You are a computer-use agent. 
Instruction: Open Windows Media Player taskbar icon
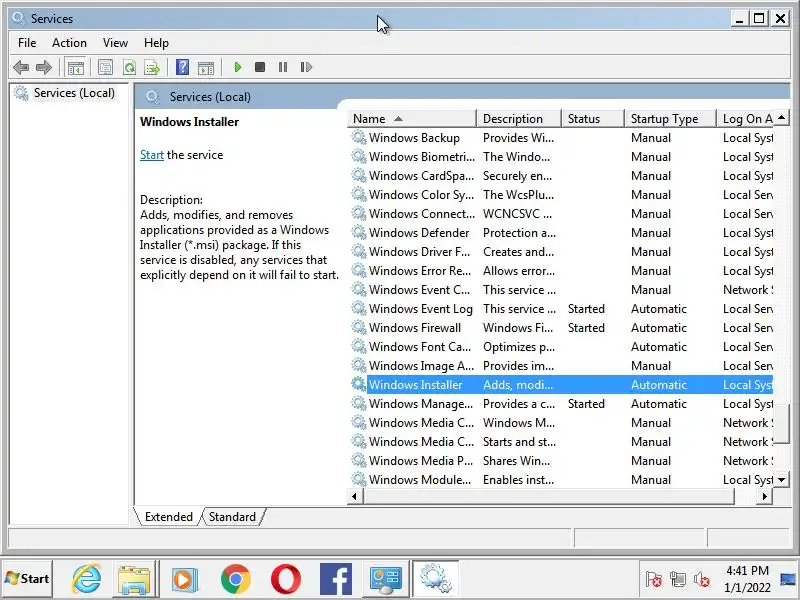coord(185,579)
